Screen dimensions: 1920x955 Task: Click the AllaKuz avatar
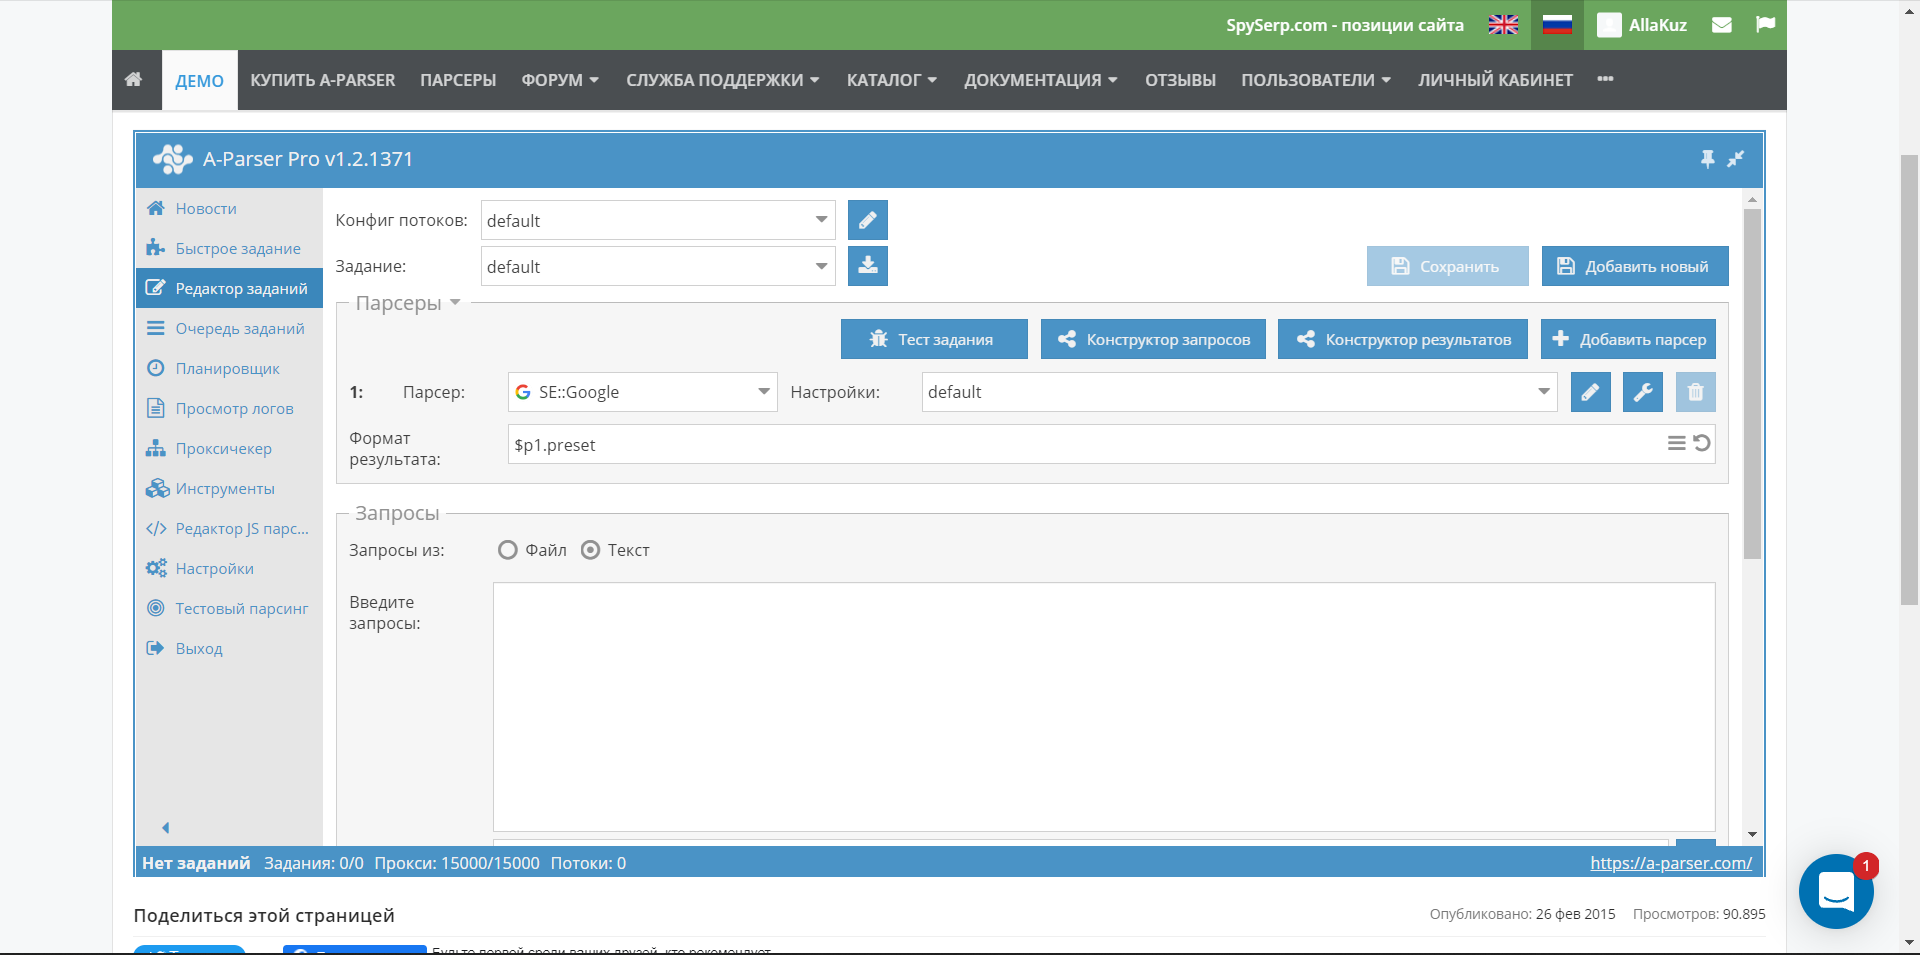point(1609,25)
